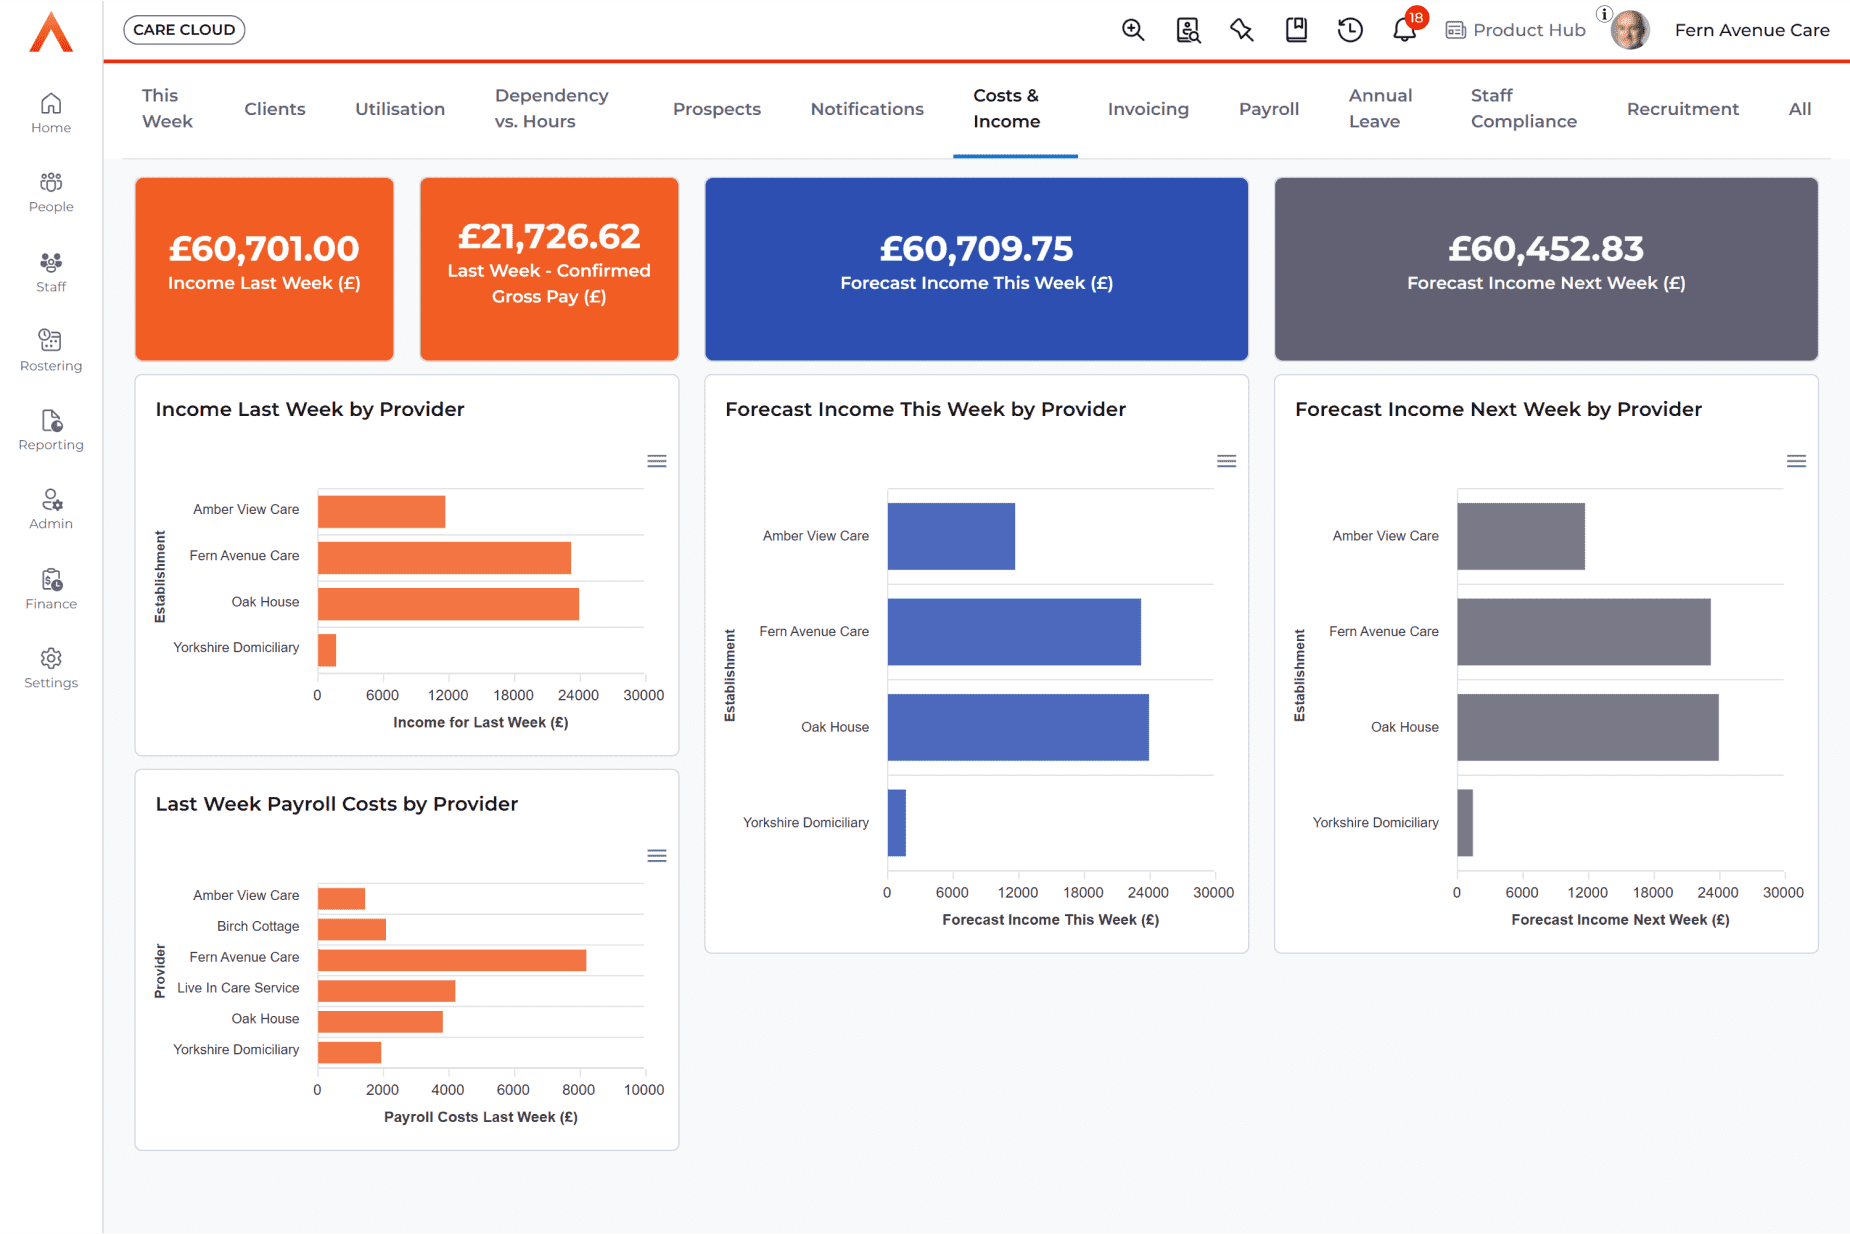Viewport: 1850px width, 1234px height.
Task: Open the Reporting sidebar icon
Action: coord(51,430)
